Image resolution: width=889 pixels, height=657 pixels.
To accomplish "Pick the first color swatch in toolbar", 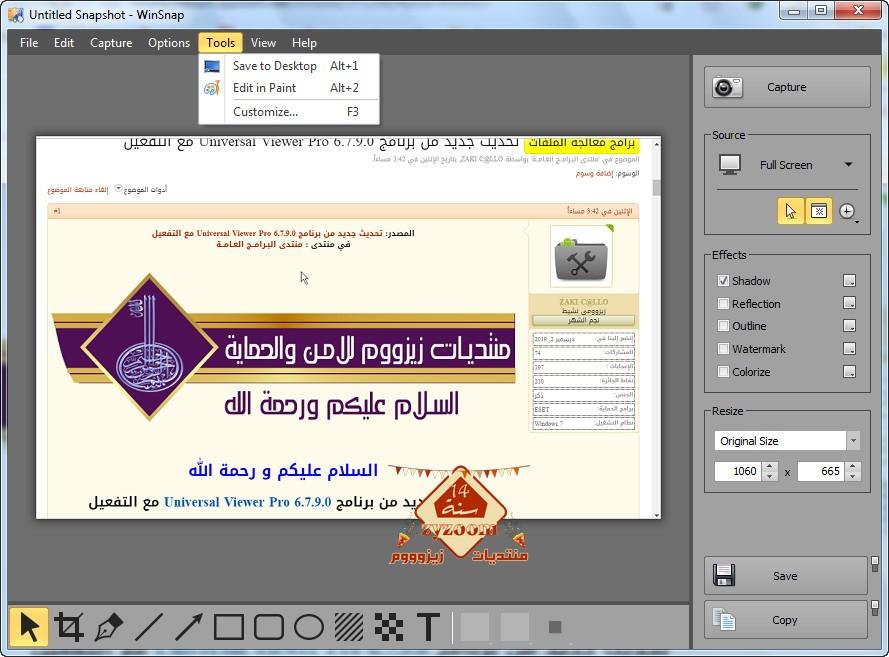I will click(x=475, y=627).
